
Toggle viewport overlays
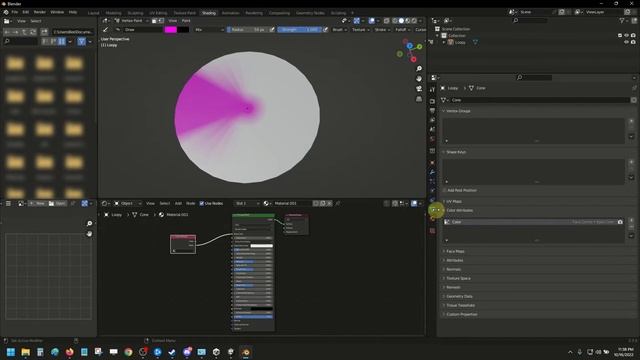point(372,20)
